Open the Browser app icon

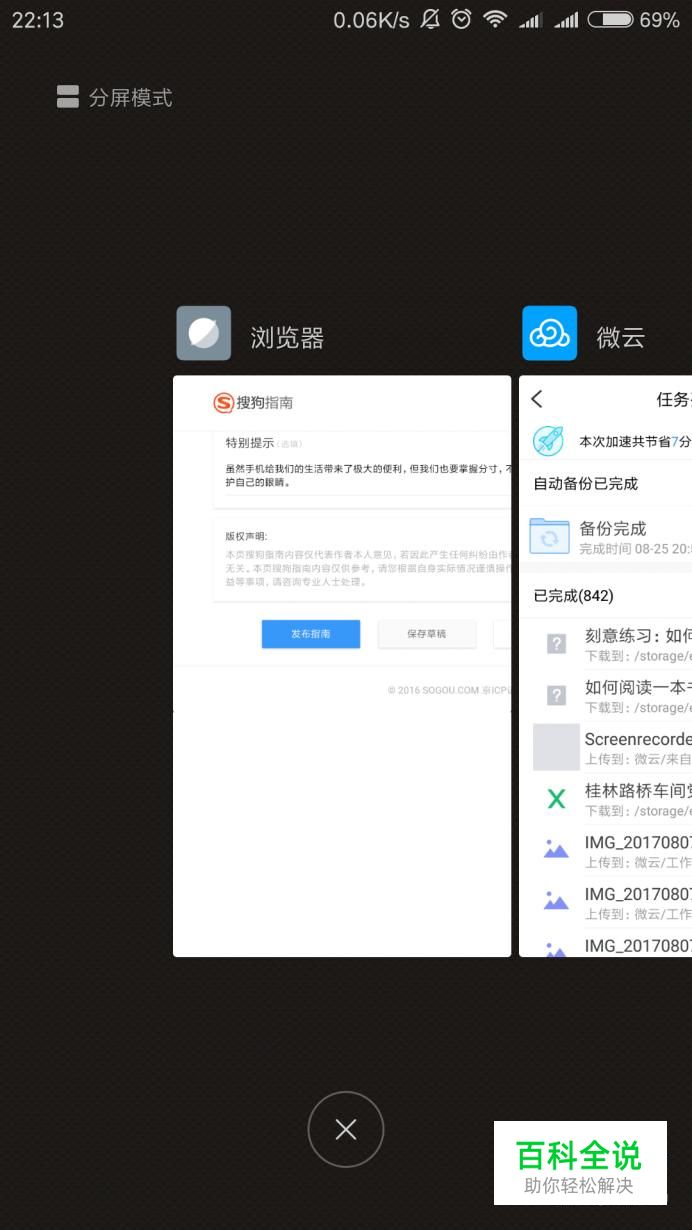[204, 333]
